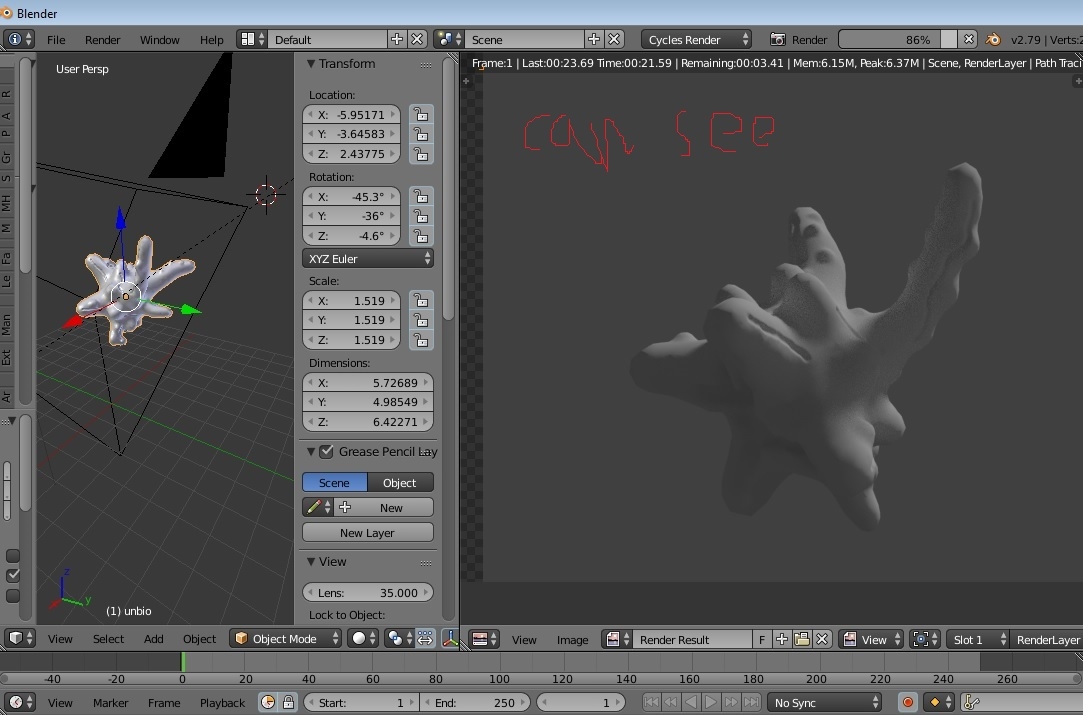Open the Render menu in the top bar
Screen dimensions: 1083x715
pos(102,40)
